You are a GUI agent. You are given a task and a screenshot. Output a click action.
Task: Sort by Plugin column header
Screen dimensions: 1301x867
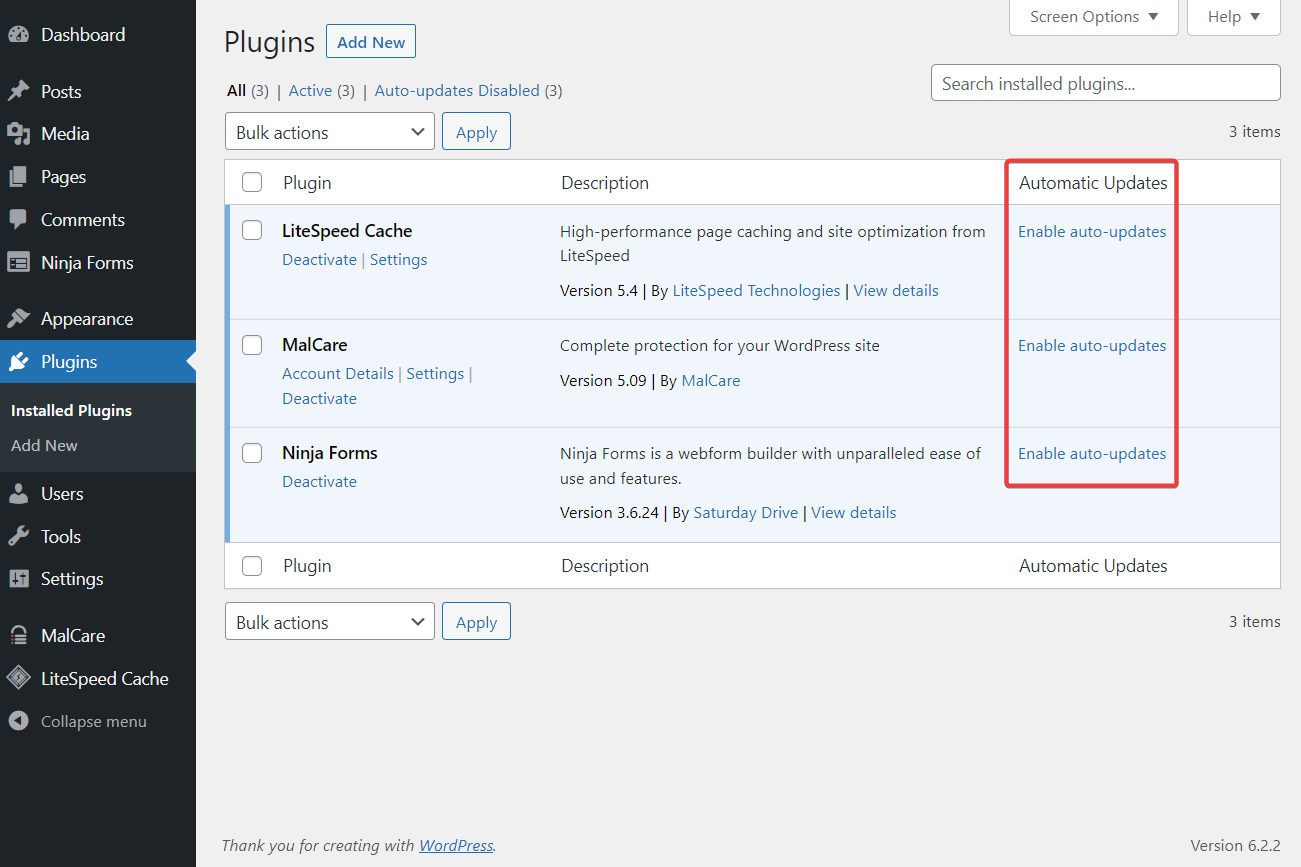[x=307, y=183]
